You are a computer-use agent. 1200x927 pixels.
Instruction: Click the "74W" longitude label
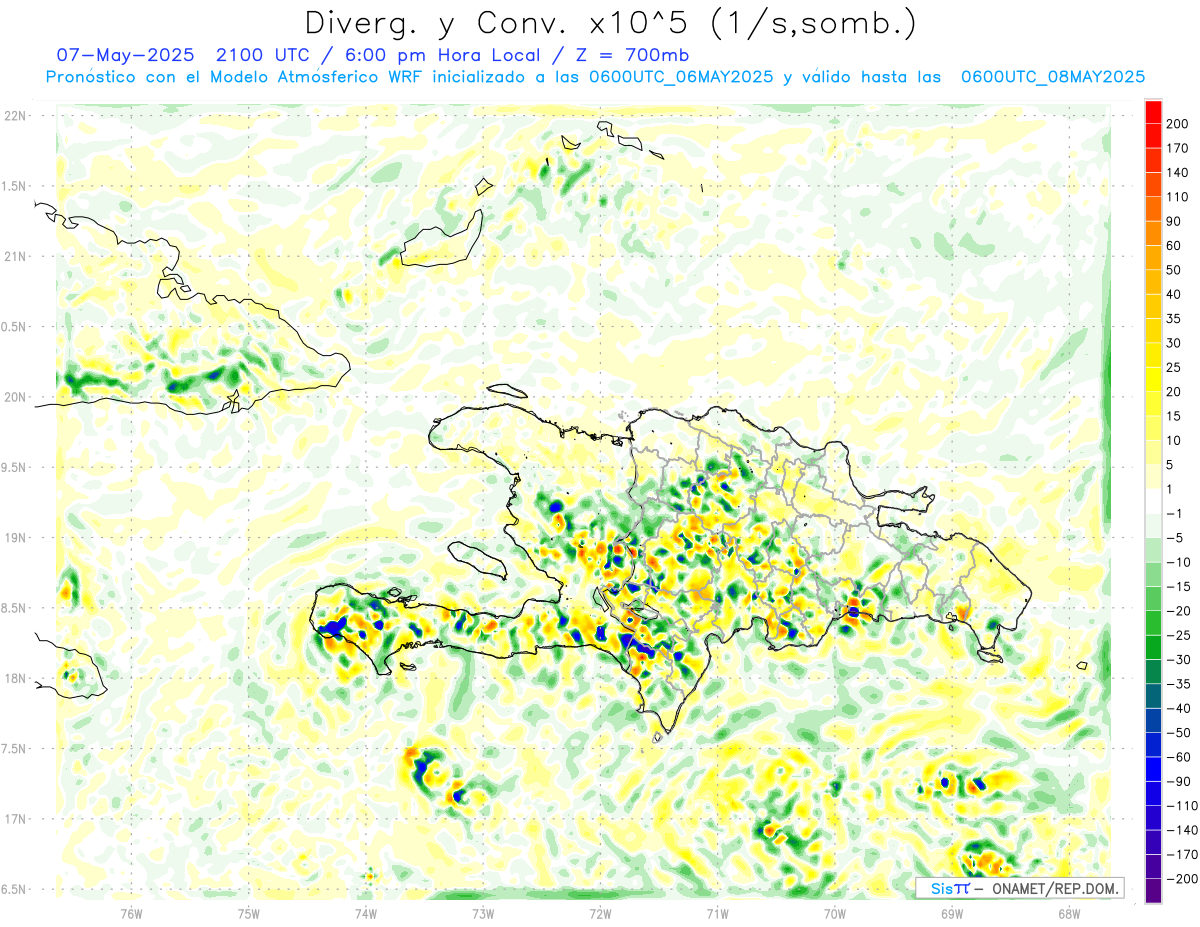[366, 913]
